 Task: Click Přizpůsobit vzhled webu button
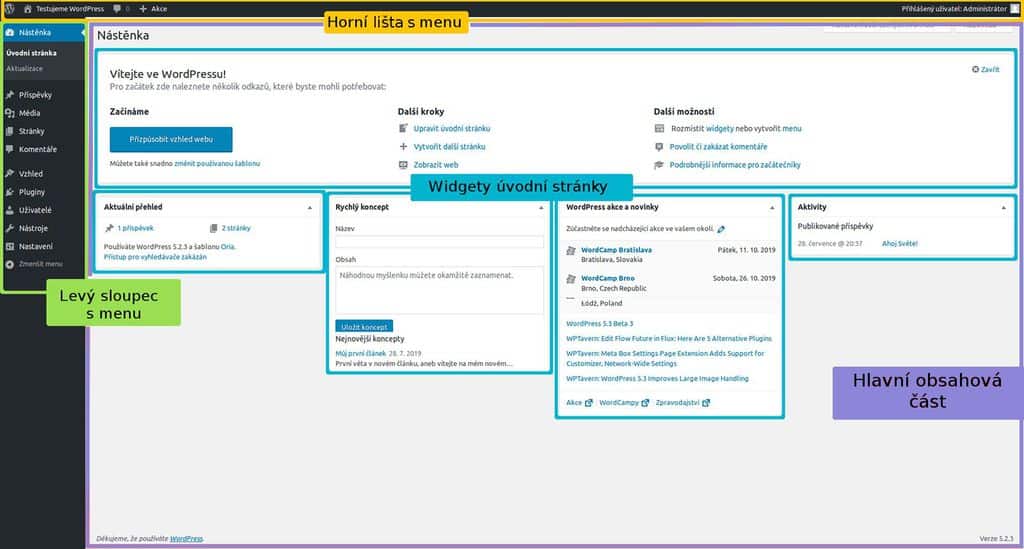171,139
